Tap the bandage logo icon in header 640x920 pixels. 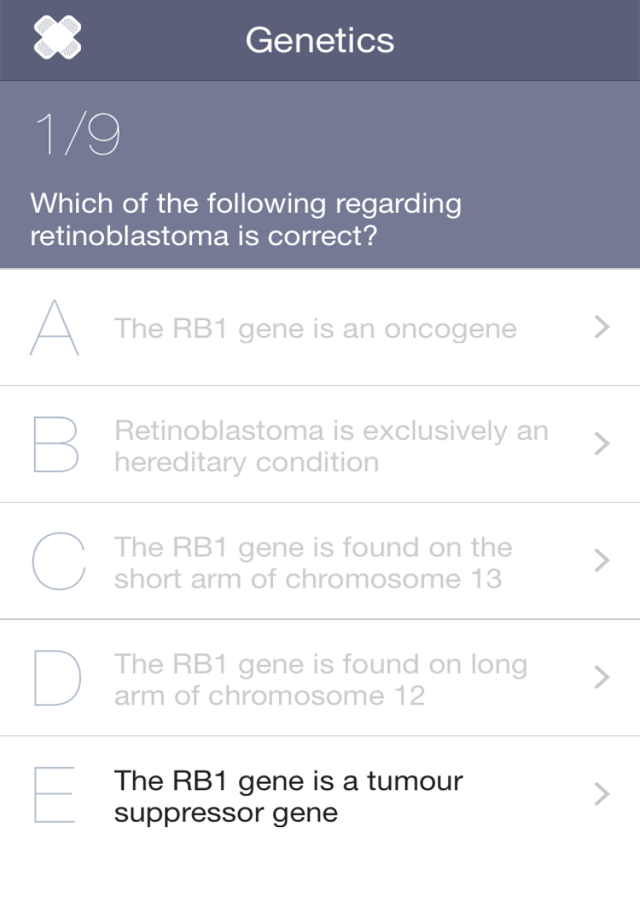[57, 40]
